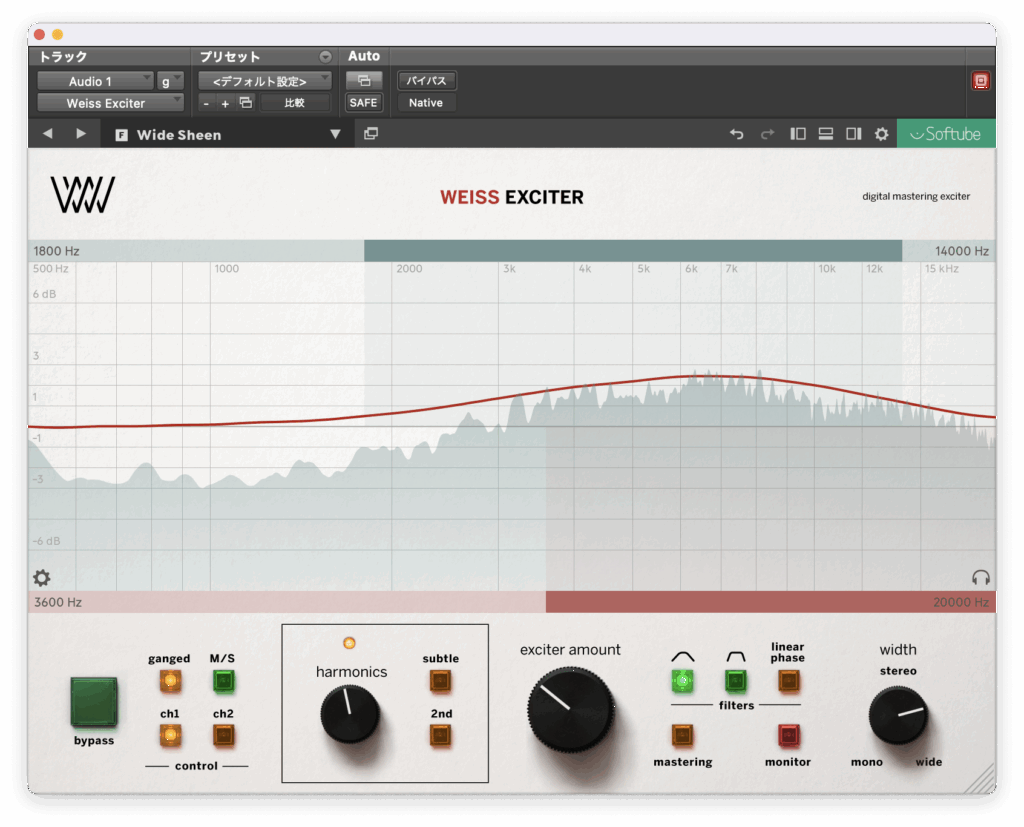Toggle the SAFE automation button

[364, 103]
